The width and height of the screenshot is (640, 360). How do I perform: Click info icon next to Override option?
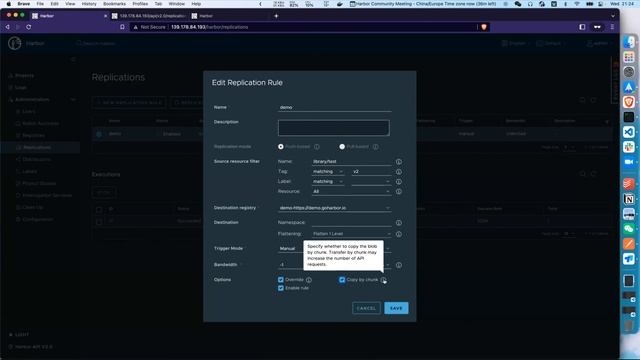pyautogui.click(x=309, y=280)
